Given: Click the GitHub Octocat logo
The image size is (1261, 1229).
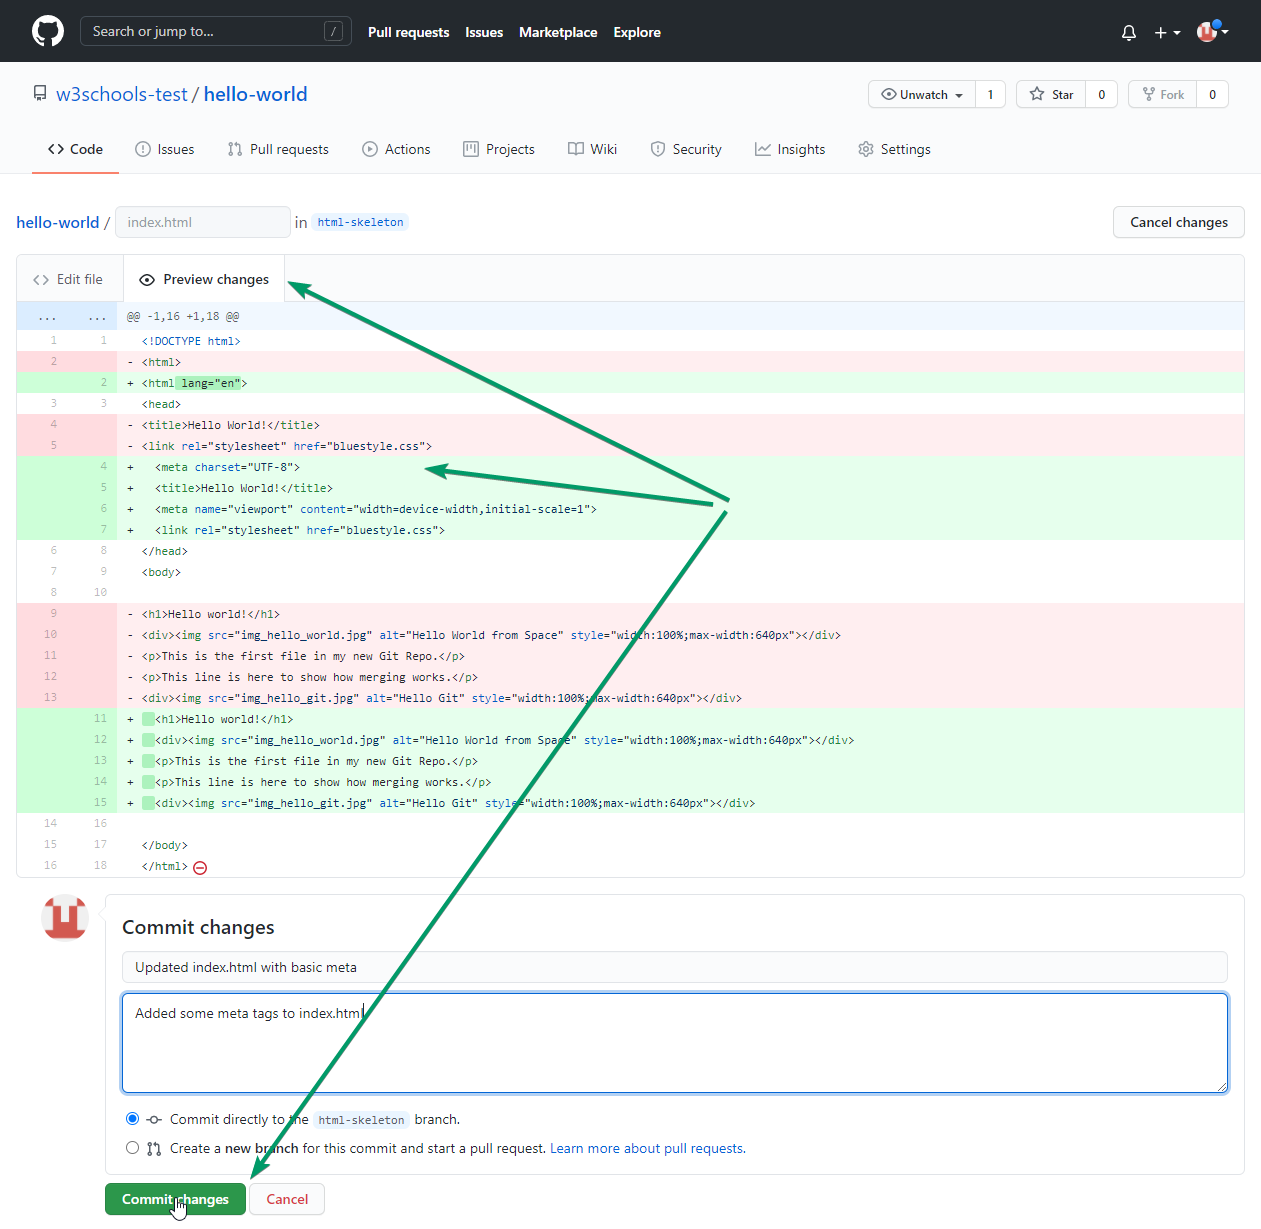Looking at the screenshot, I should point(47,31).
